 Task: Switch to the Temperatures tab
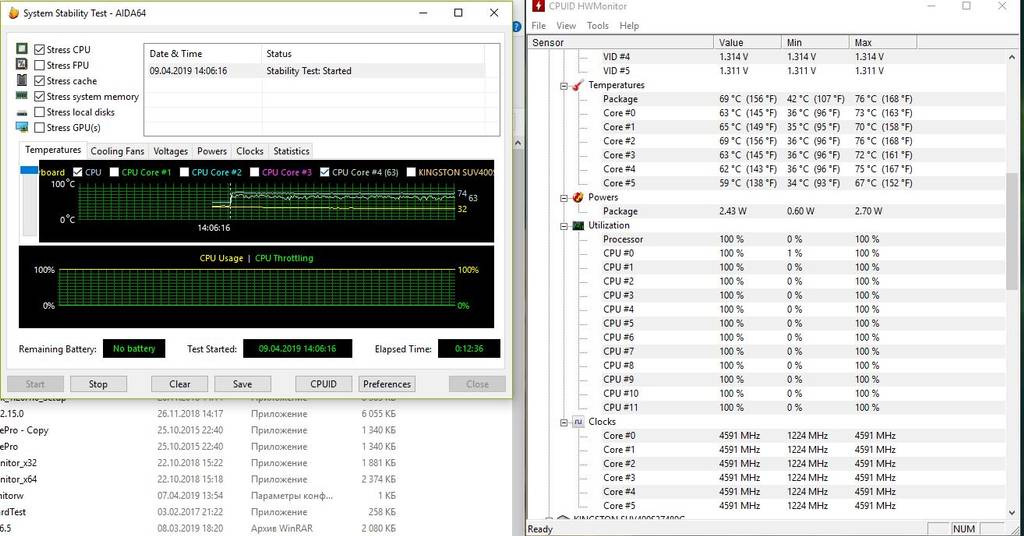(x=53, y=150)
